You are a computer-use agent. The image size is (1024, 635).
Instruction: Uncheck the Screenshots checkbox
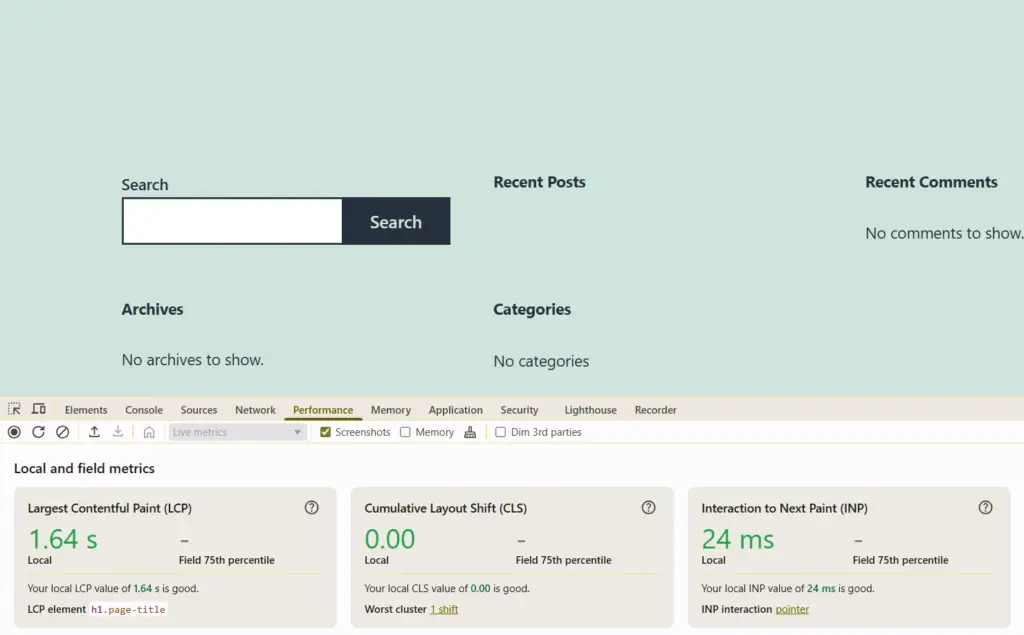coord(325,432)
